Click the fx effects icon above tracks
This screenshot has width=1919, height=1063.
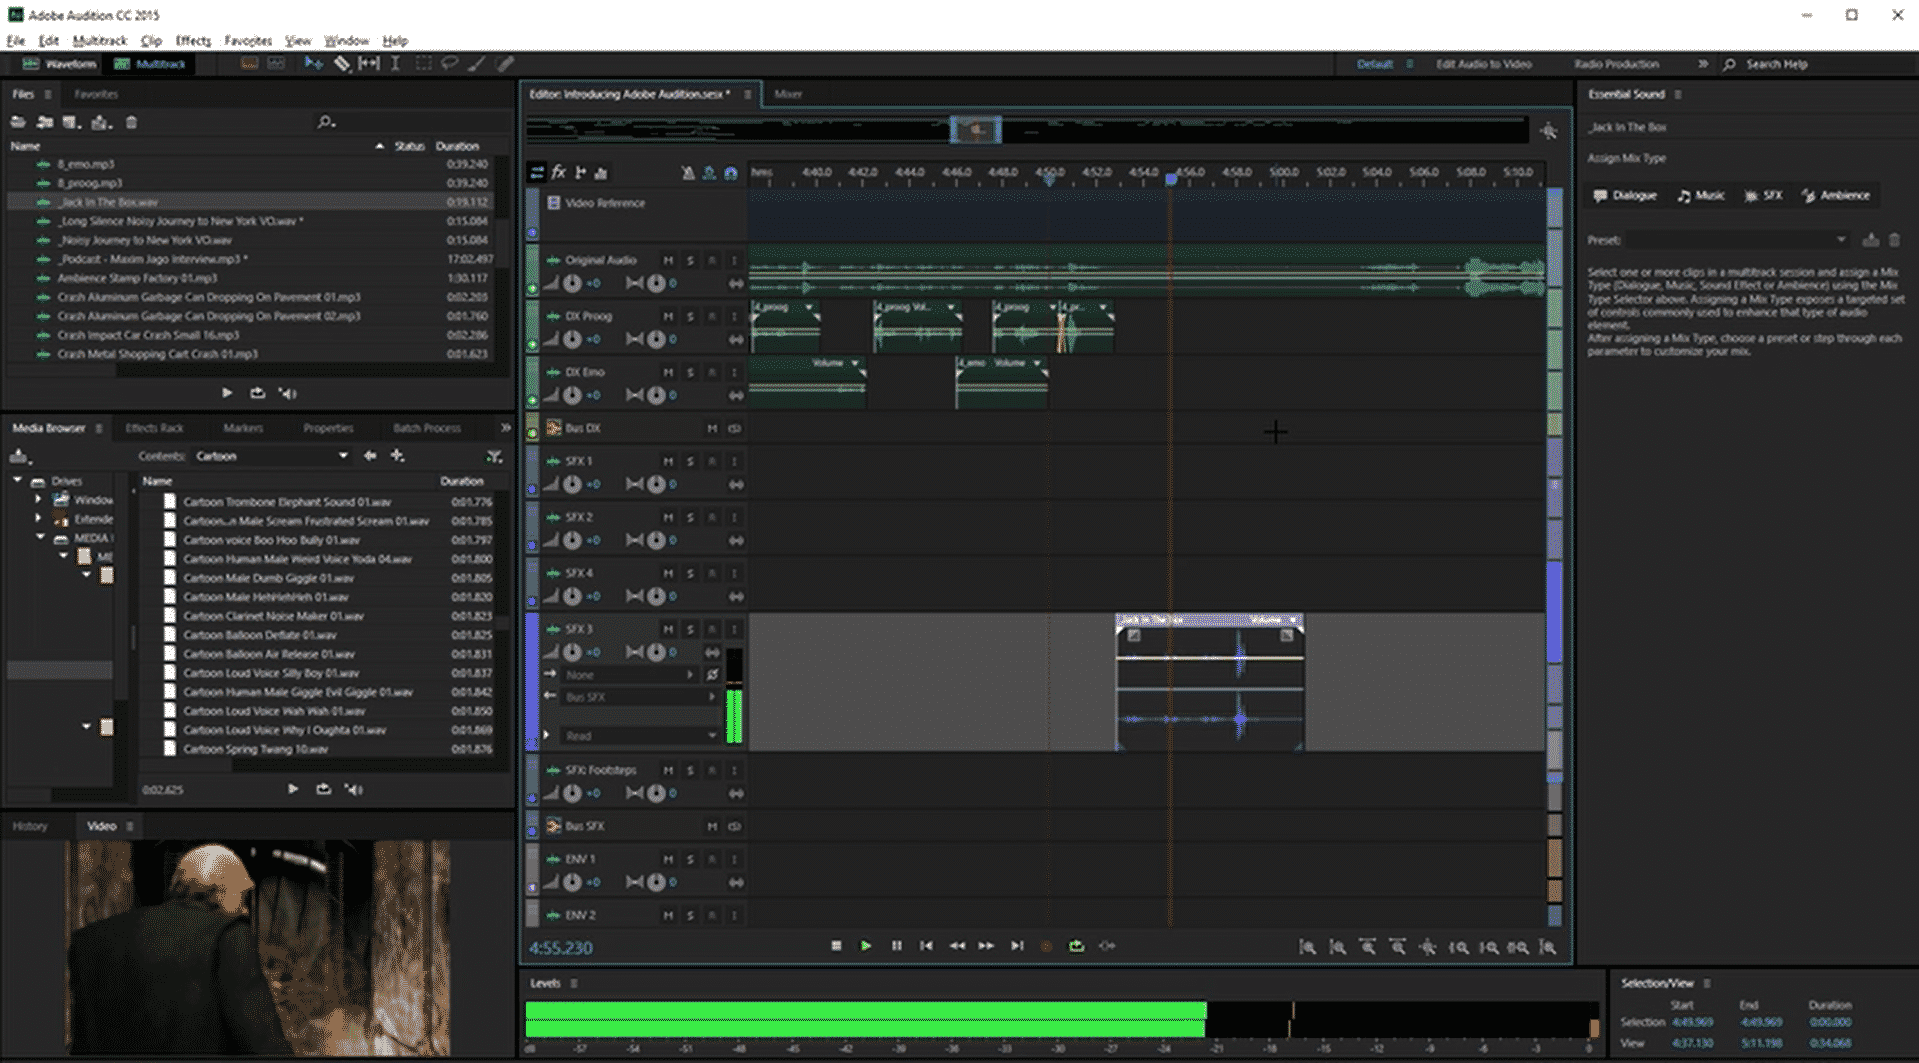(559, 172)
